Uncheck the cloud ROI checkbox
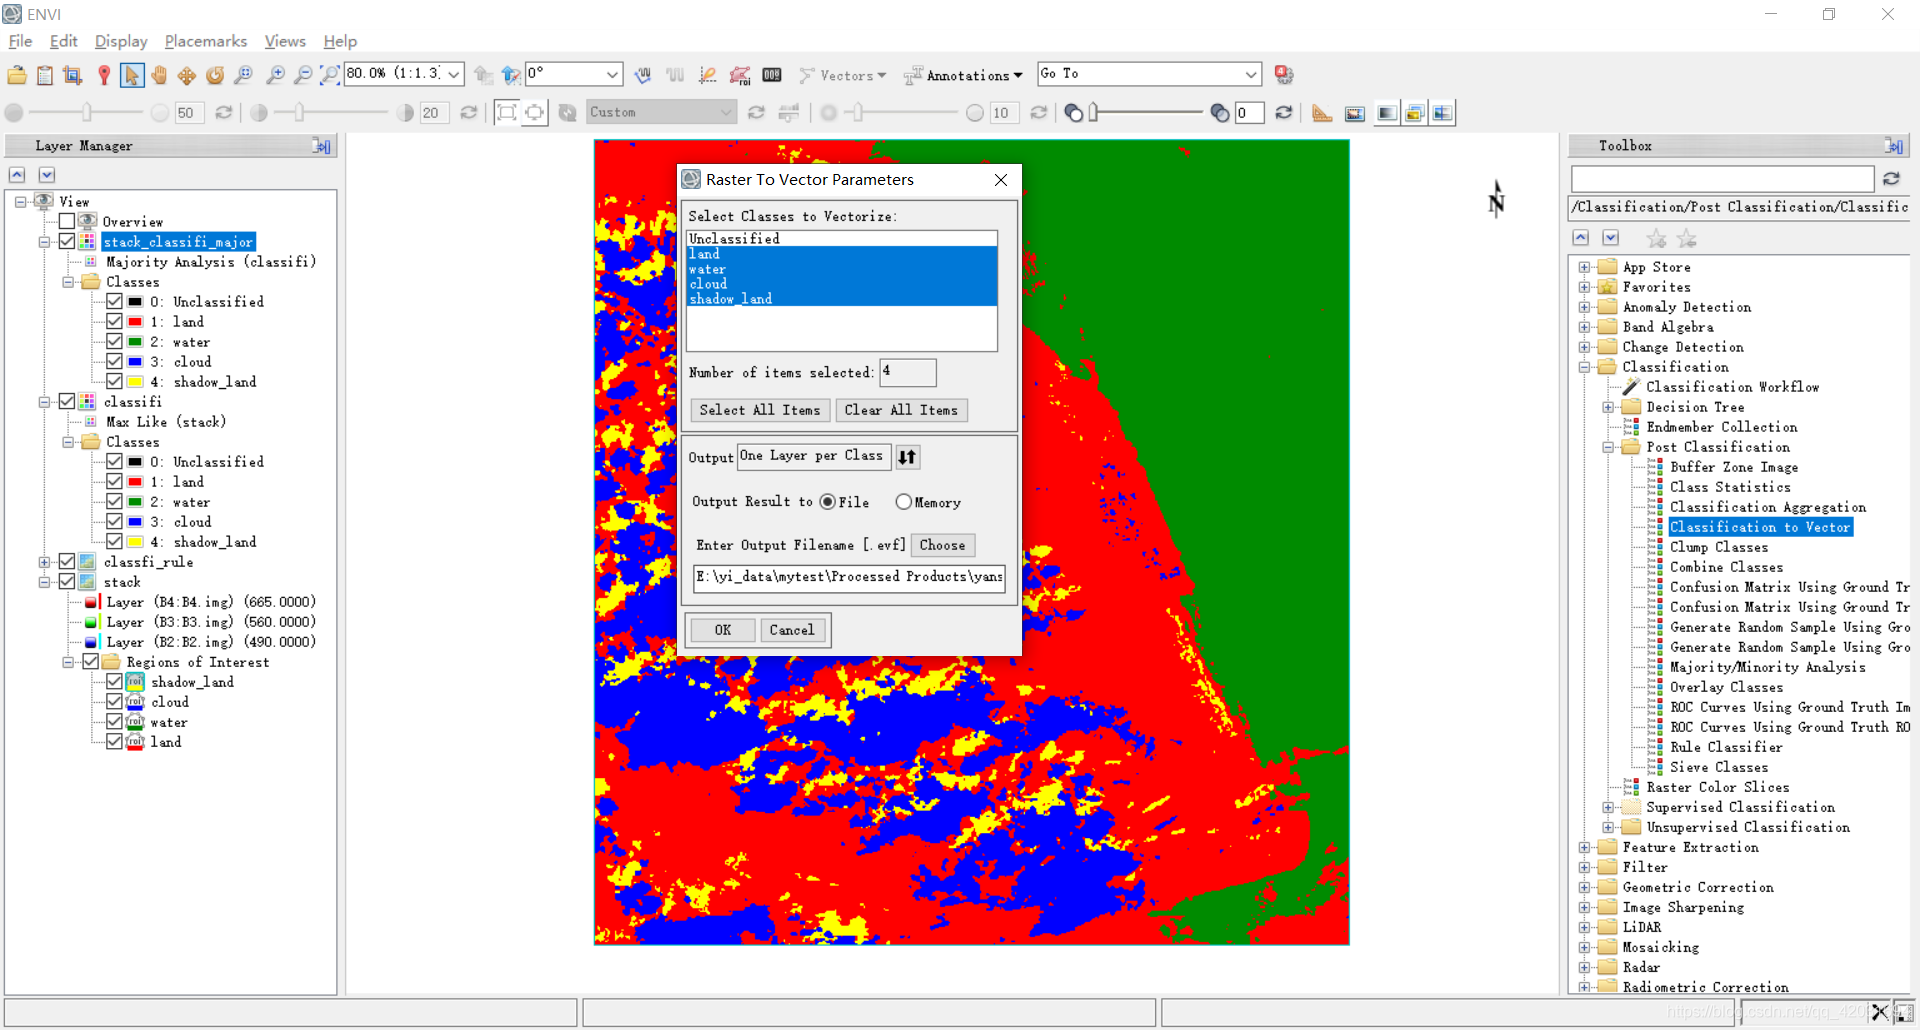The height and width of the screenshot is (1030, 1920). click(x=115, y=701)
